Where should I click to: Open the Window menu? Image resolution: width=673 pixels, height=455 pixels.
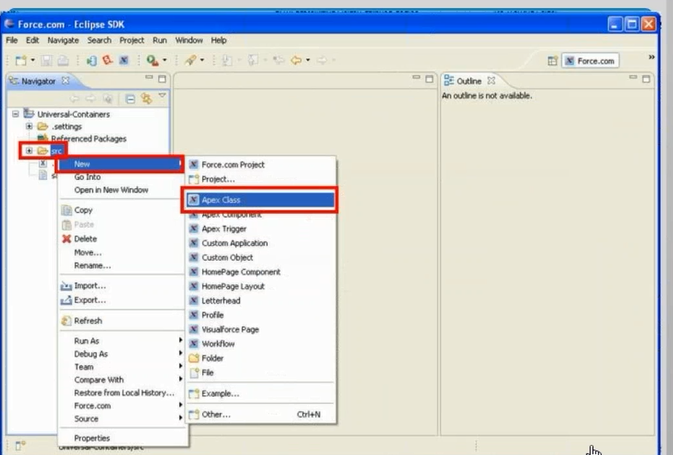(x=189, y=40)
